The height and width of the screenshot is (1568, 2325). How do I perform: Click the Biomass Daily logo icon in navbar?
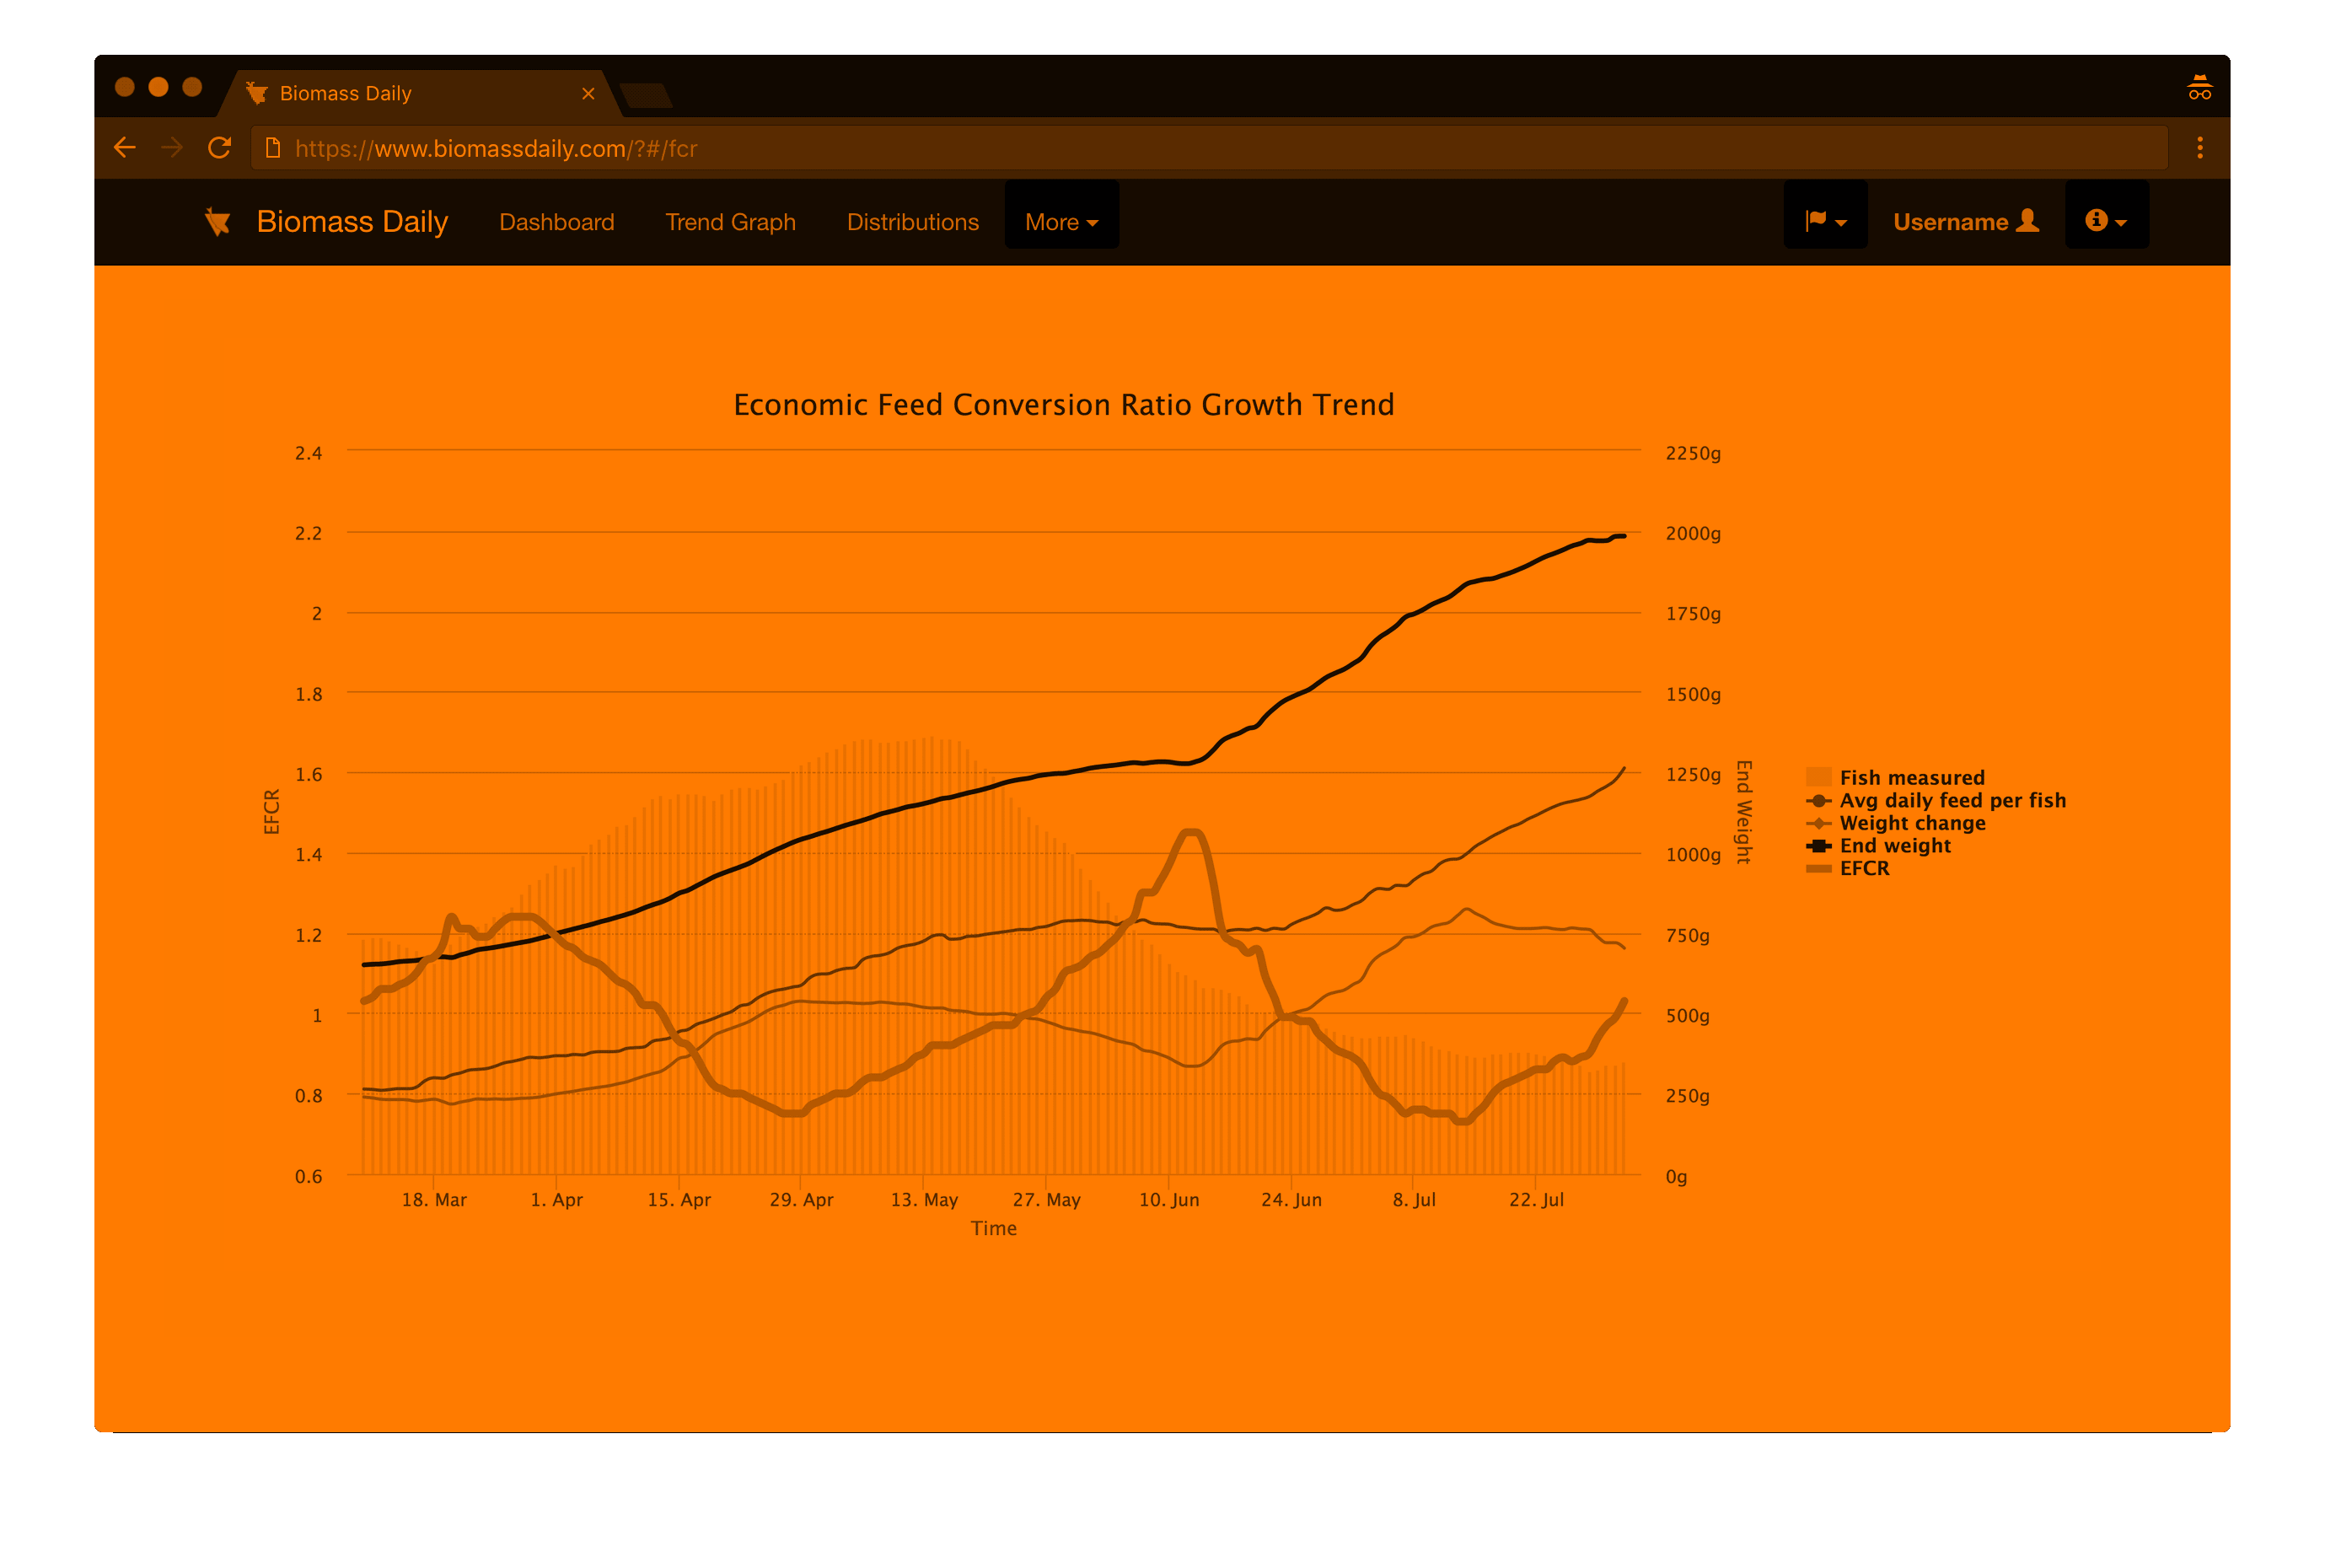click(x=217, y=222)
